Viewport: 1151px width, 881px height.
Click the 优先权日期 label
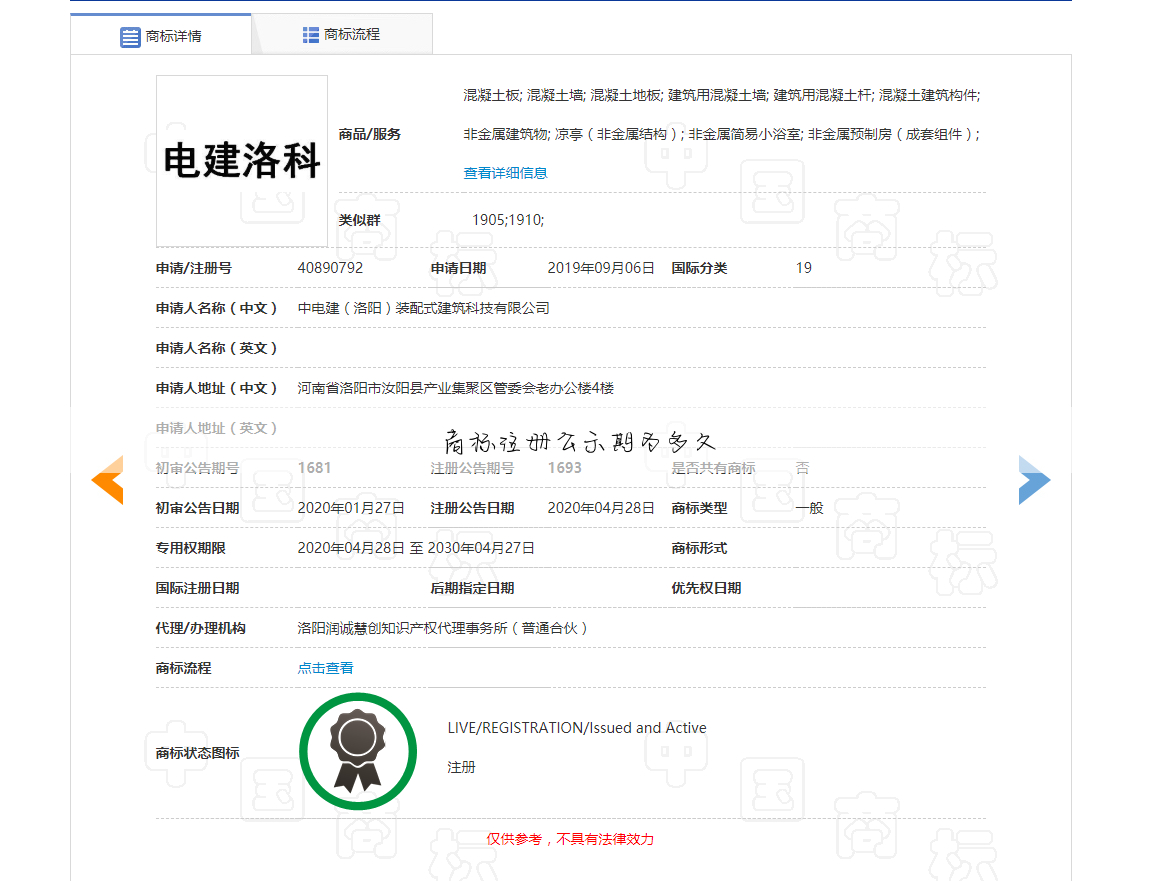pyautogui.click(x=706, y=588)
